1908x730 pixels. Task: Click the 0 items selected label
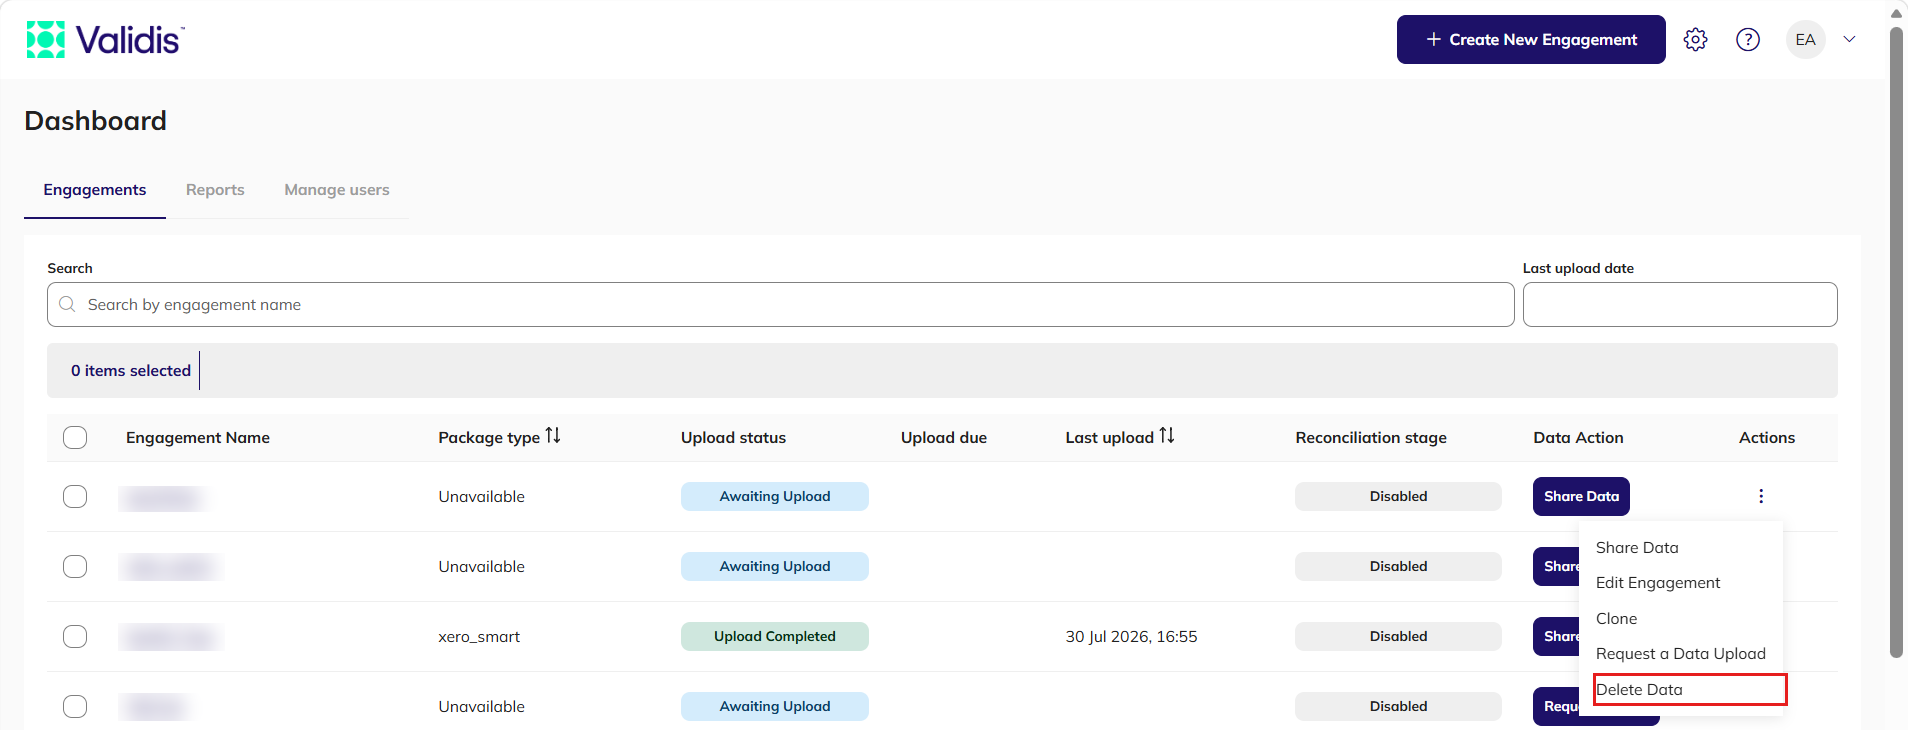[x=131, y=371]
